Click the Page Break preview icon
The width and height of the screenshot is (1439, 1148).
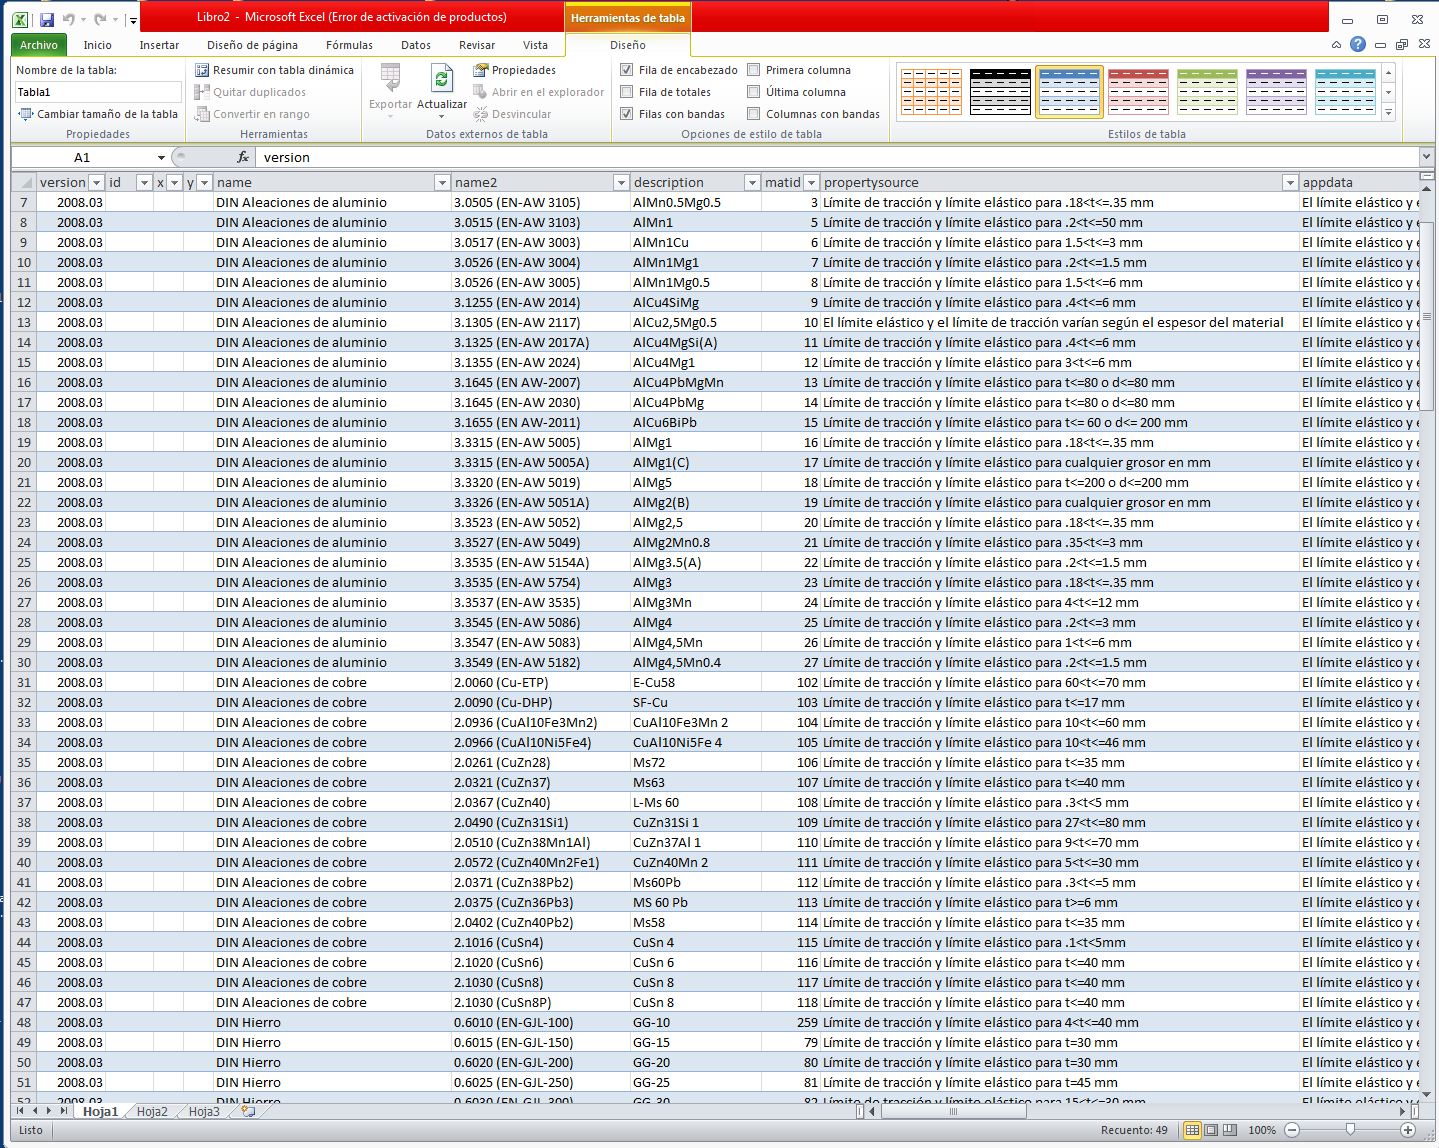(1230, 1130)
